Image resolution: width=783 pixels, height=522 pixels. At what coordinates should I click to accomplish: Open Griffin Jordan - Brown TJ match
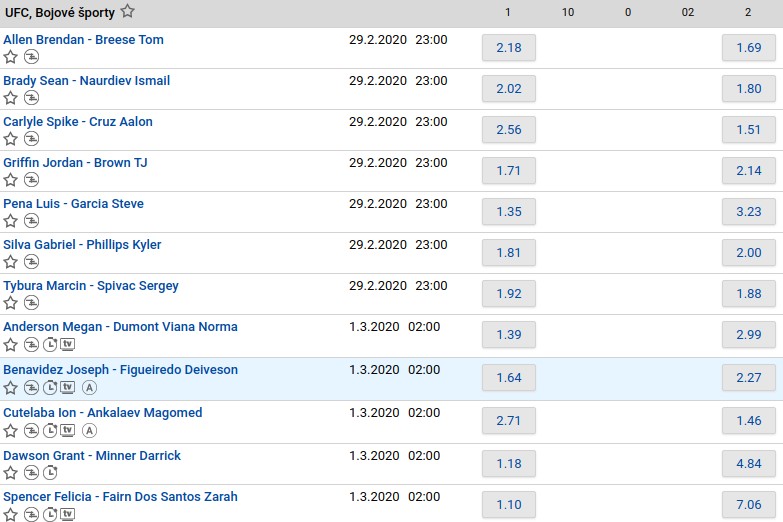coord(75,162)
